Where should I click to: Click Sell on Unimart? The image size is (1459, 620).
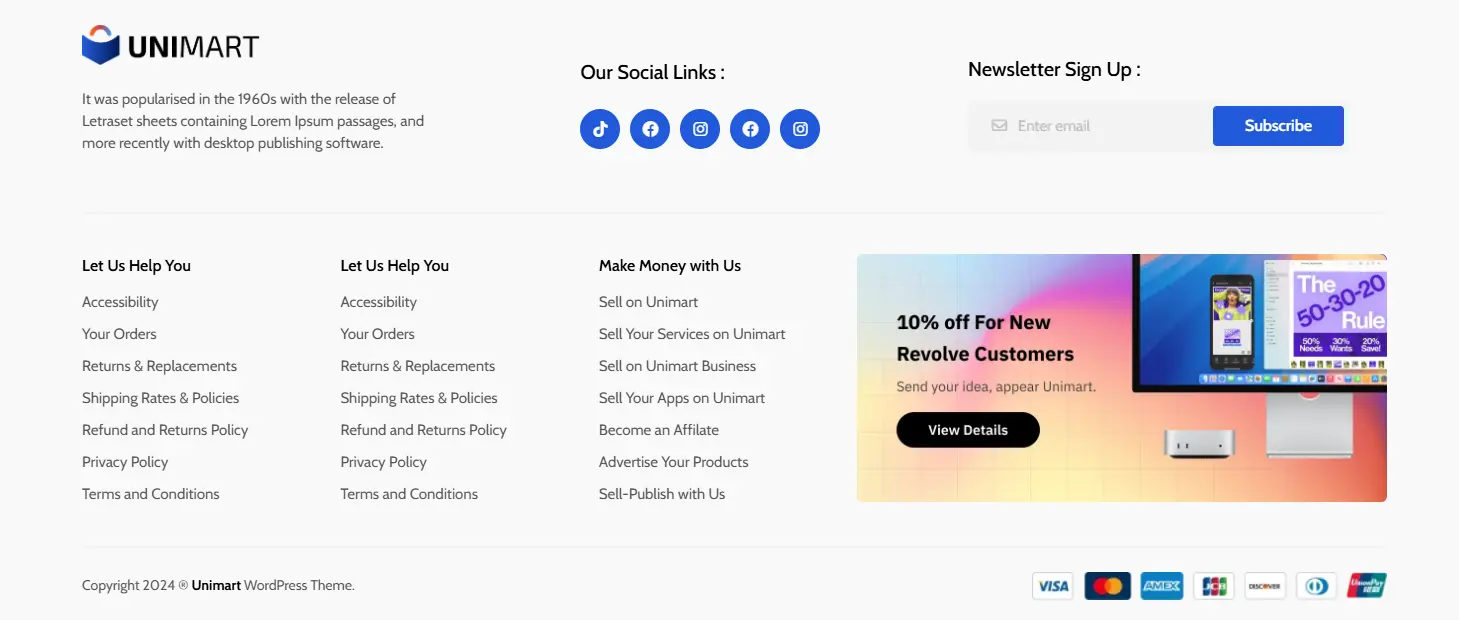click(x=648, y=301)
